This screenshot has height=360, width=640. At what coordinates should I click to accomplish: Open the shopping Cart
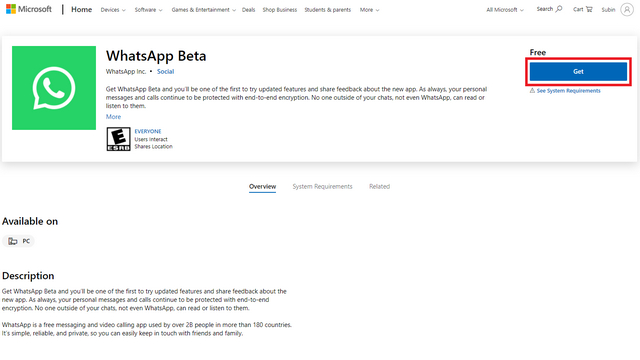pyautogui.click(x=583, y=9)
